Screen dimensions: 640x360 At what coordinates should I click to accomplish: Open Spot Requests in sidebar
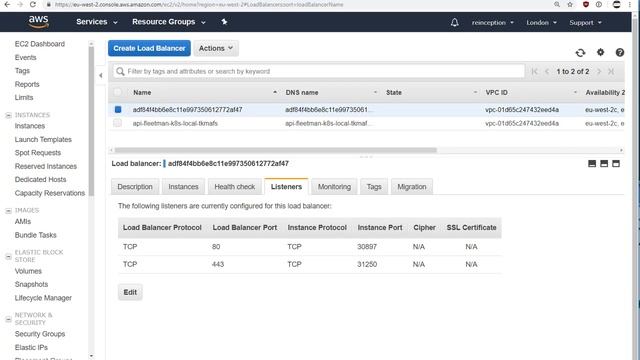(38, 153)
